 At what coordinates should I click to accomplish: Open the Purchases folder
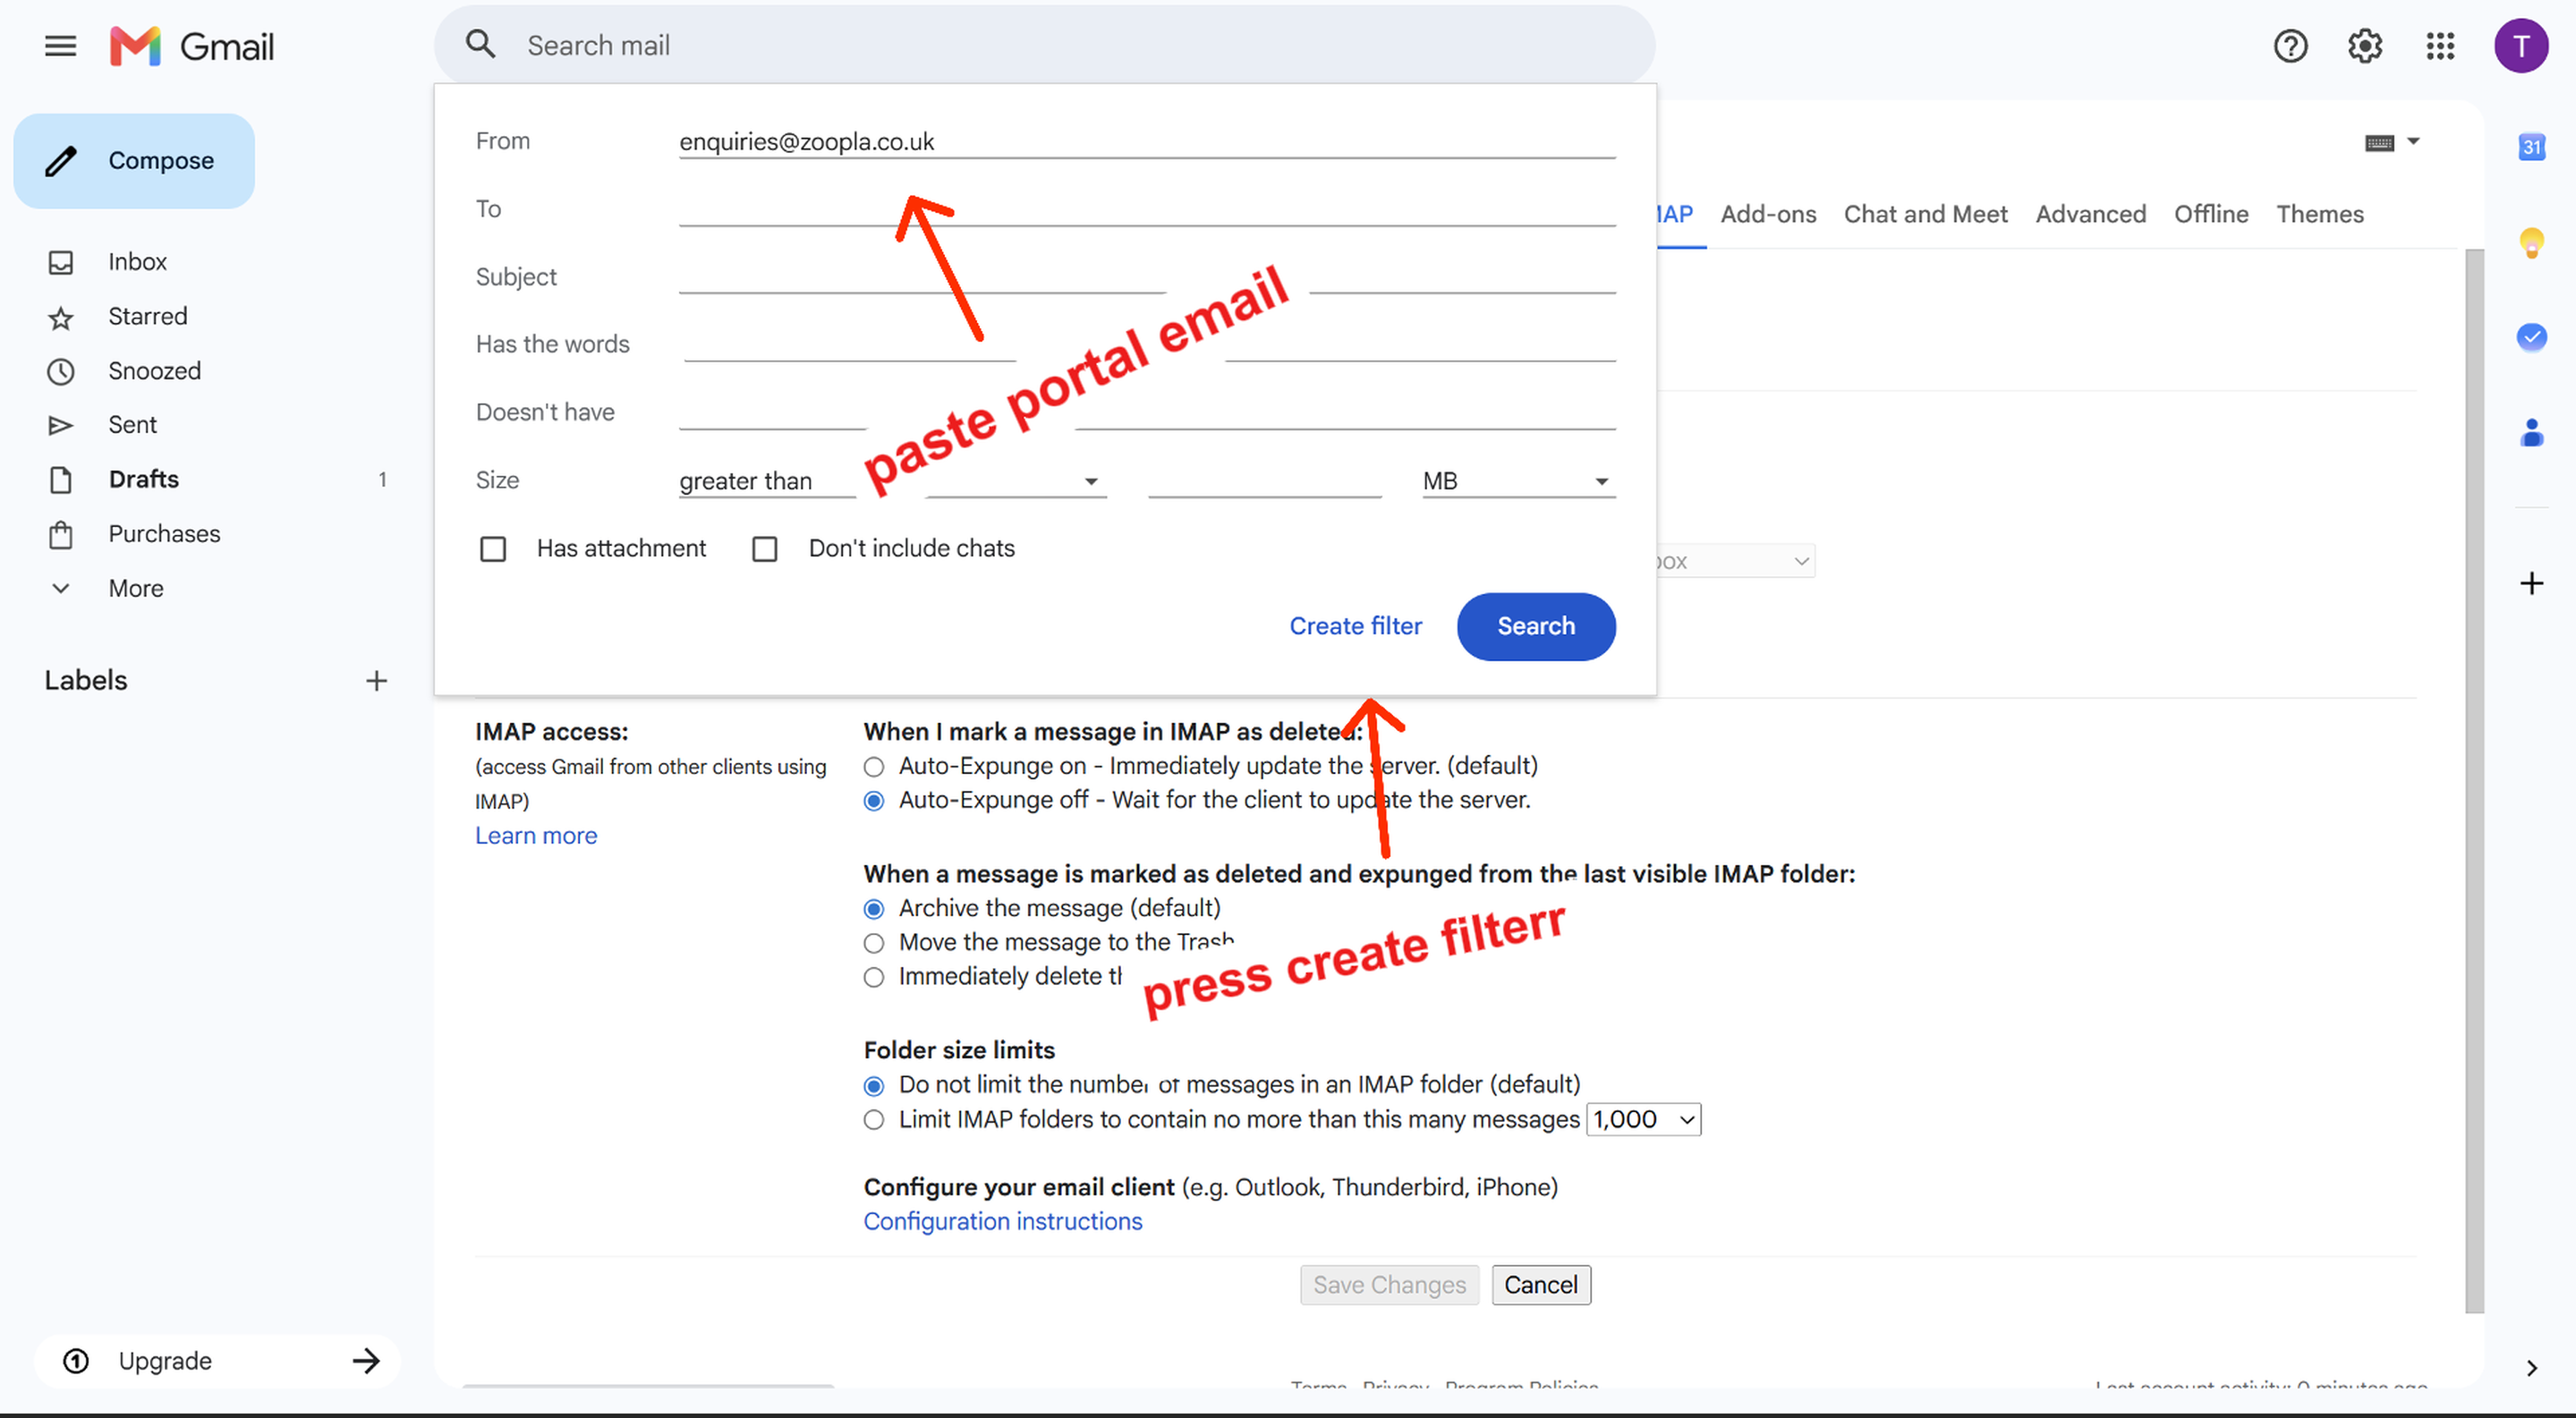[x=164, y=534]
